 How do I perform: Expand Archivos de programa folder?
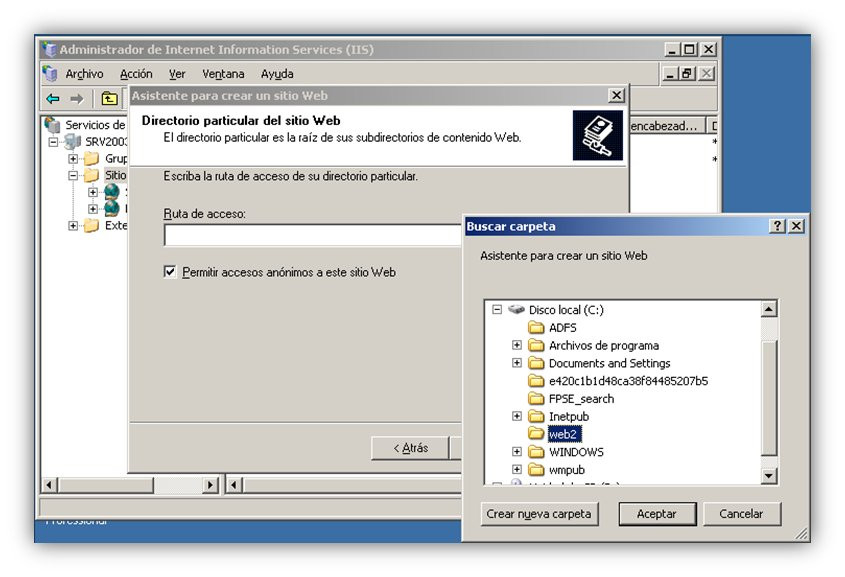pyautogui.click(x=517, y=345)
